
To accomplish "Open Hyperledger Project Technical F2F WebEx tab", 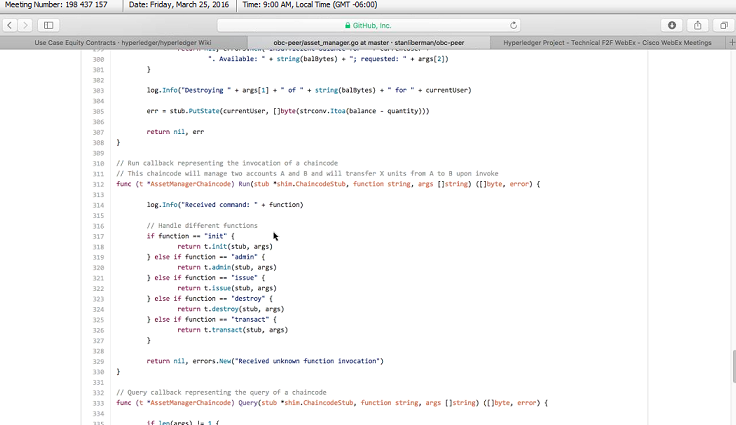I will click(607, 43).
